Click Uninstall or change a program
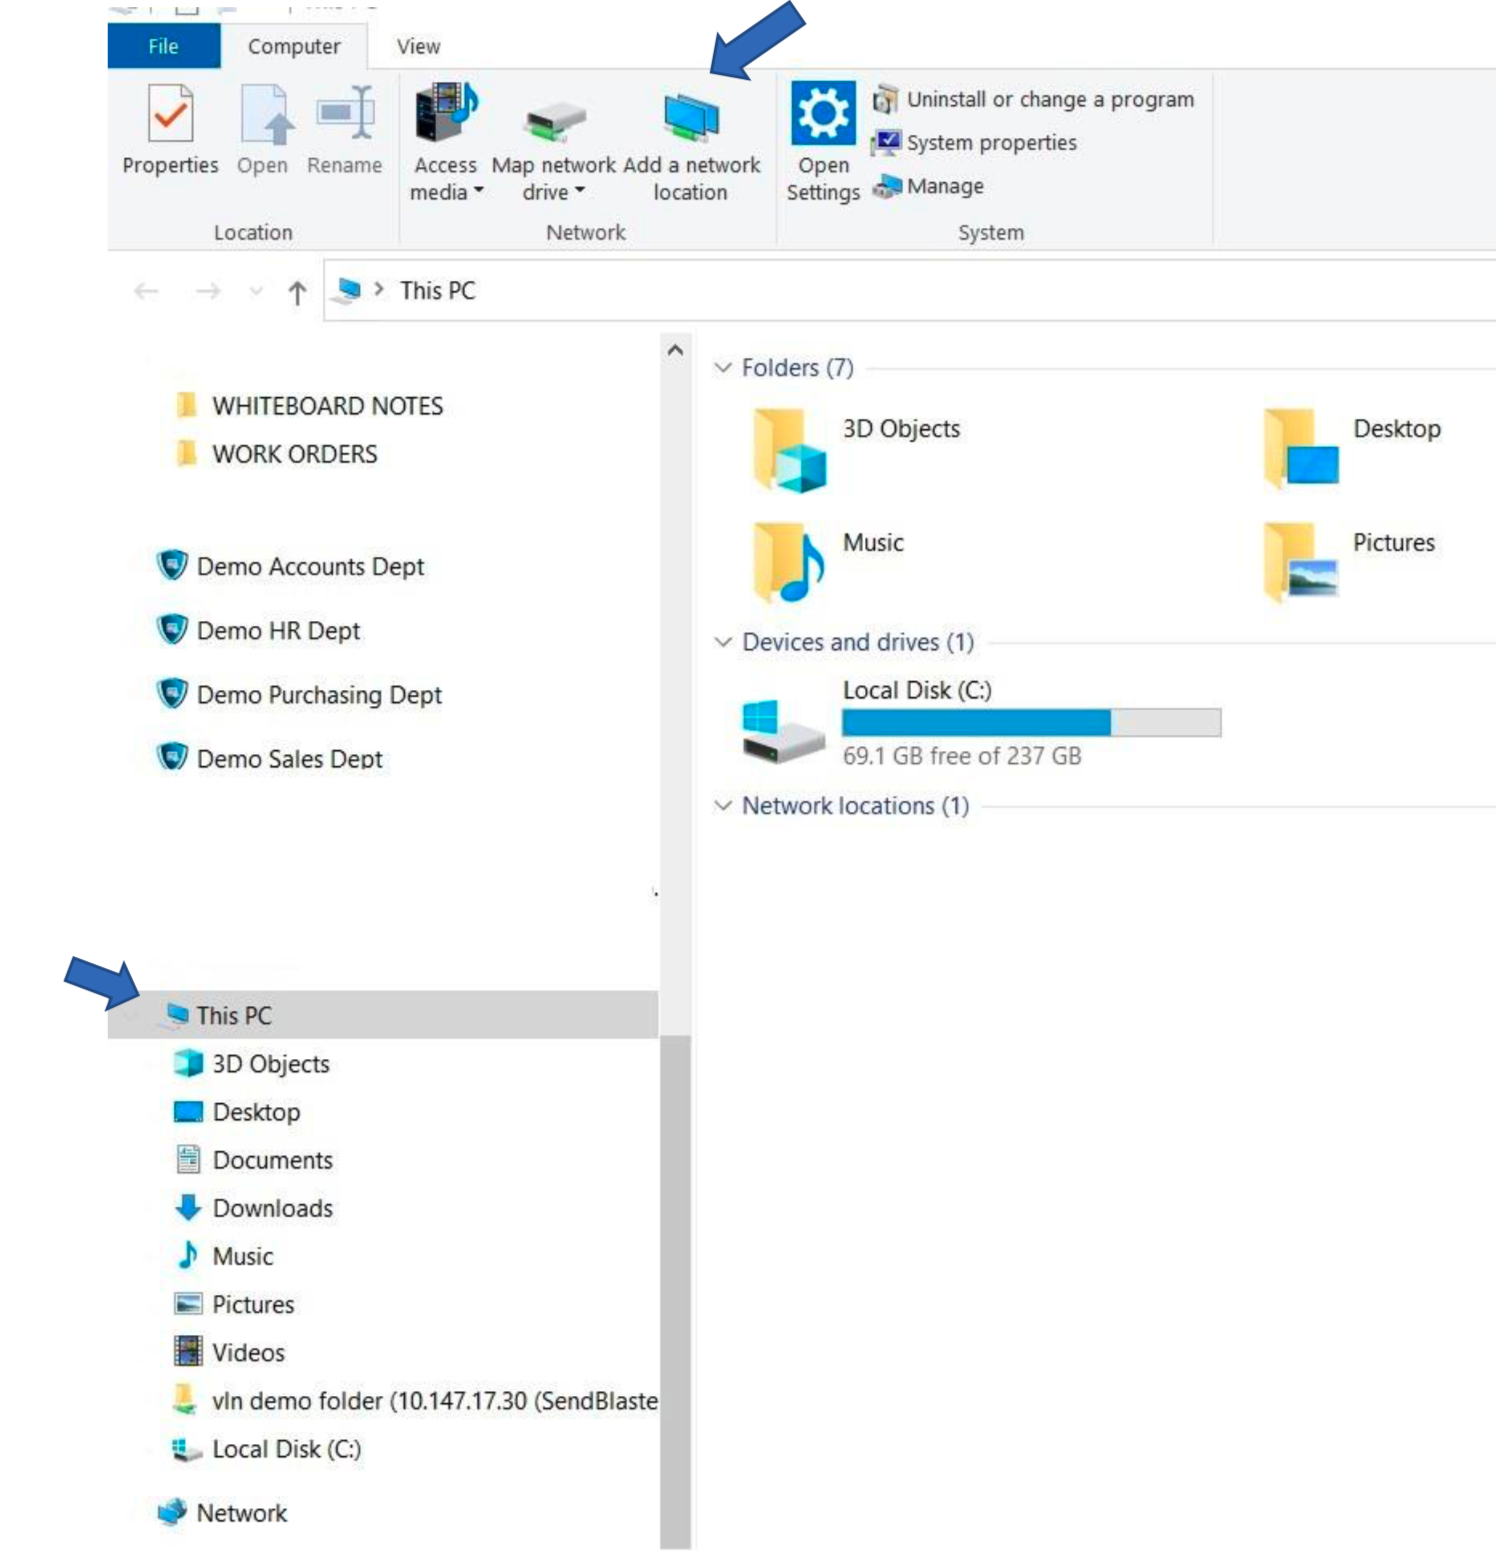The height and width of the screenshot is (1556, 1496). click(x=1049, y=99)
